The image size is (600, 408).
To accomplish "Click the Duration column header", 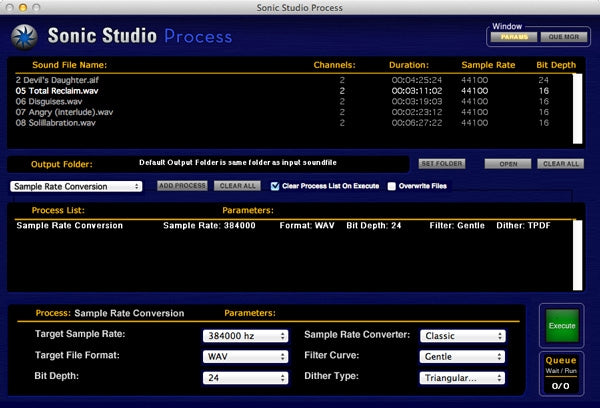I will pos(409,65).
